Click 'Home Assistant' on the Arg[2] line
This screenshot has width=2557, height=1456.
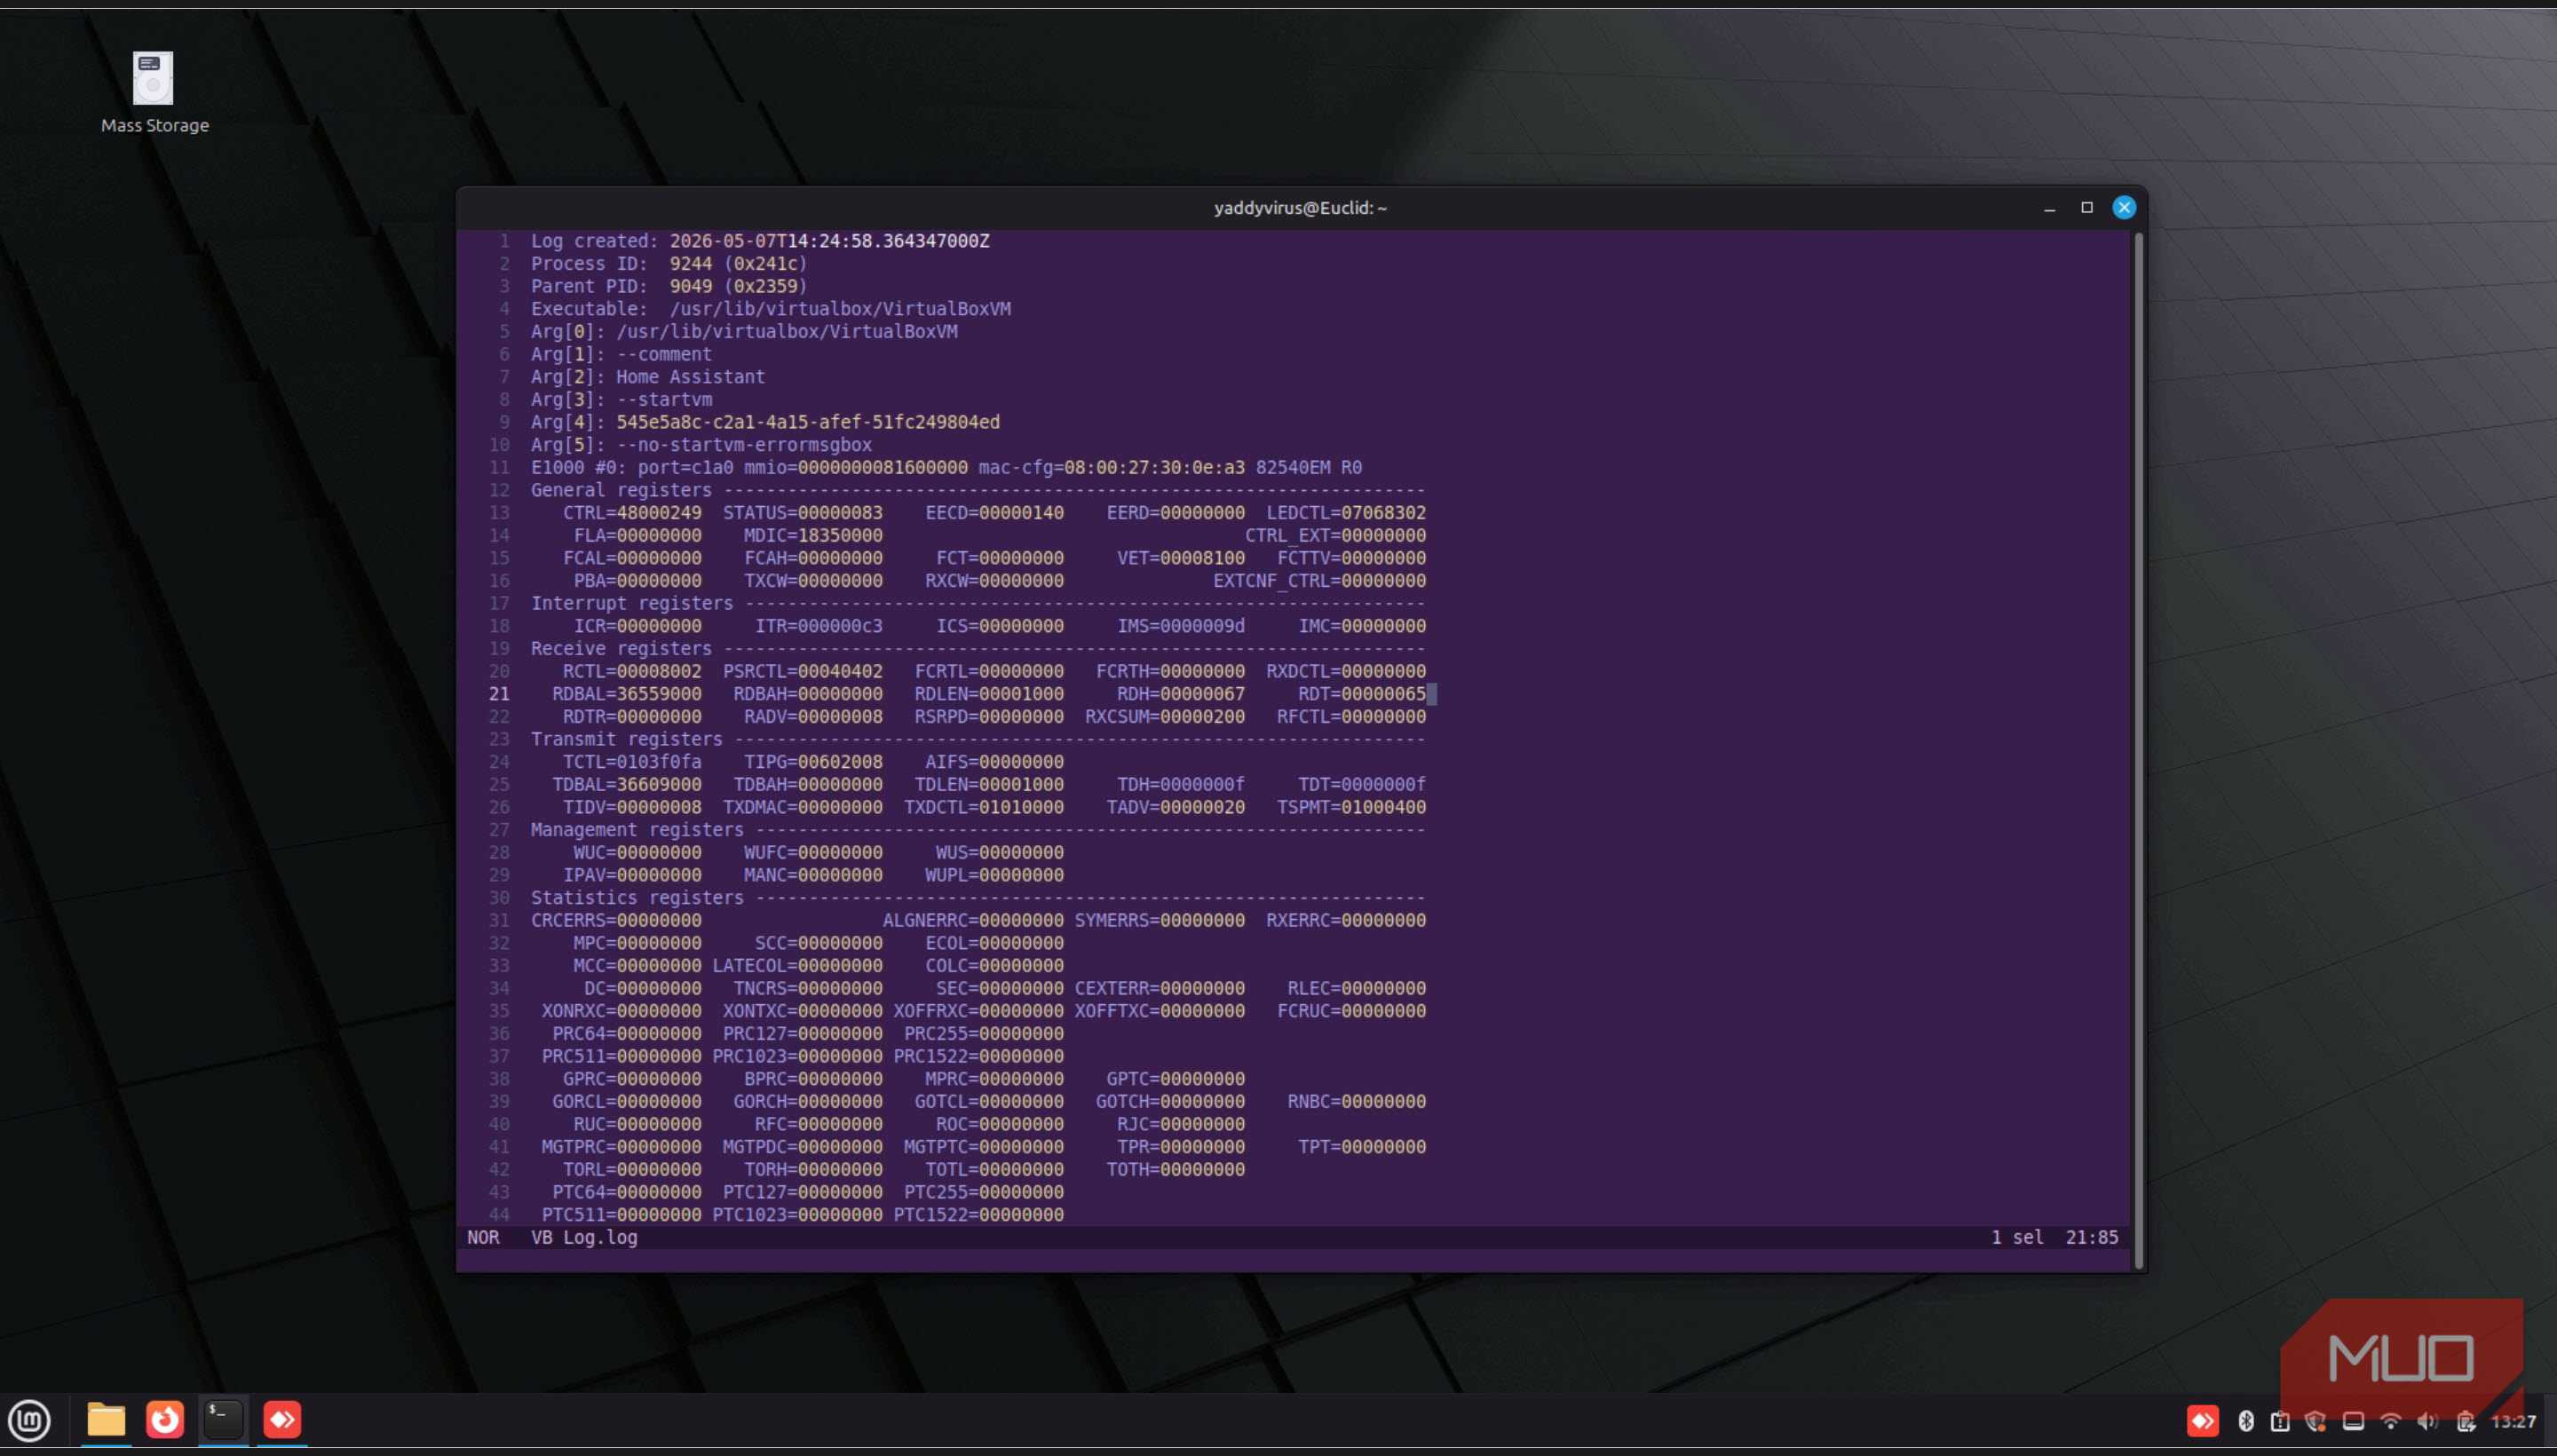coord(690,377)
